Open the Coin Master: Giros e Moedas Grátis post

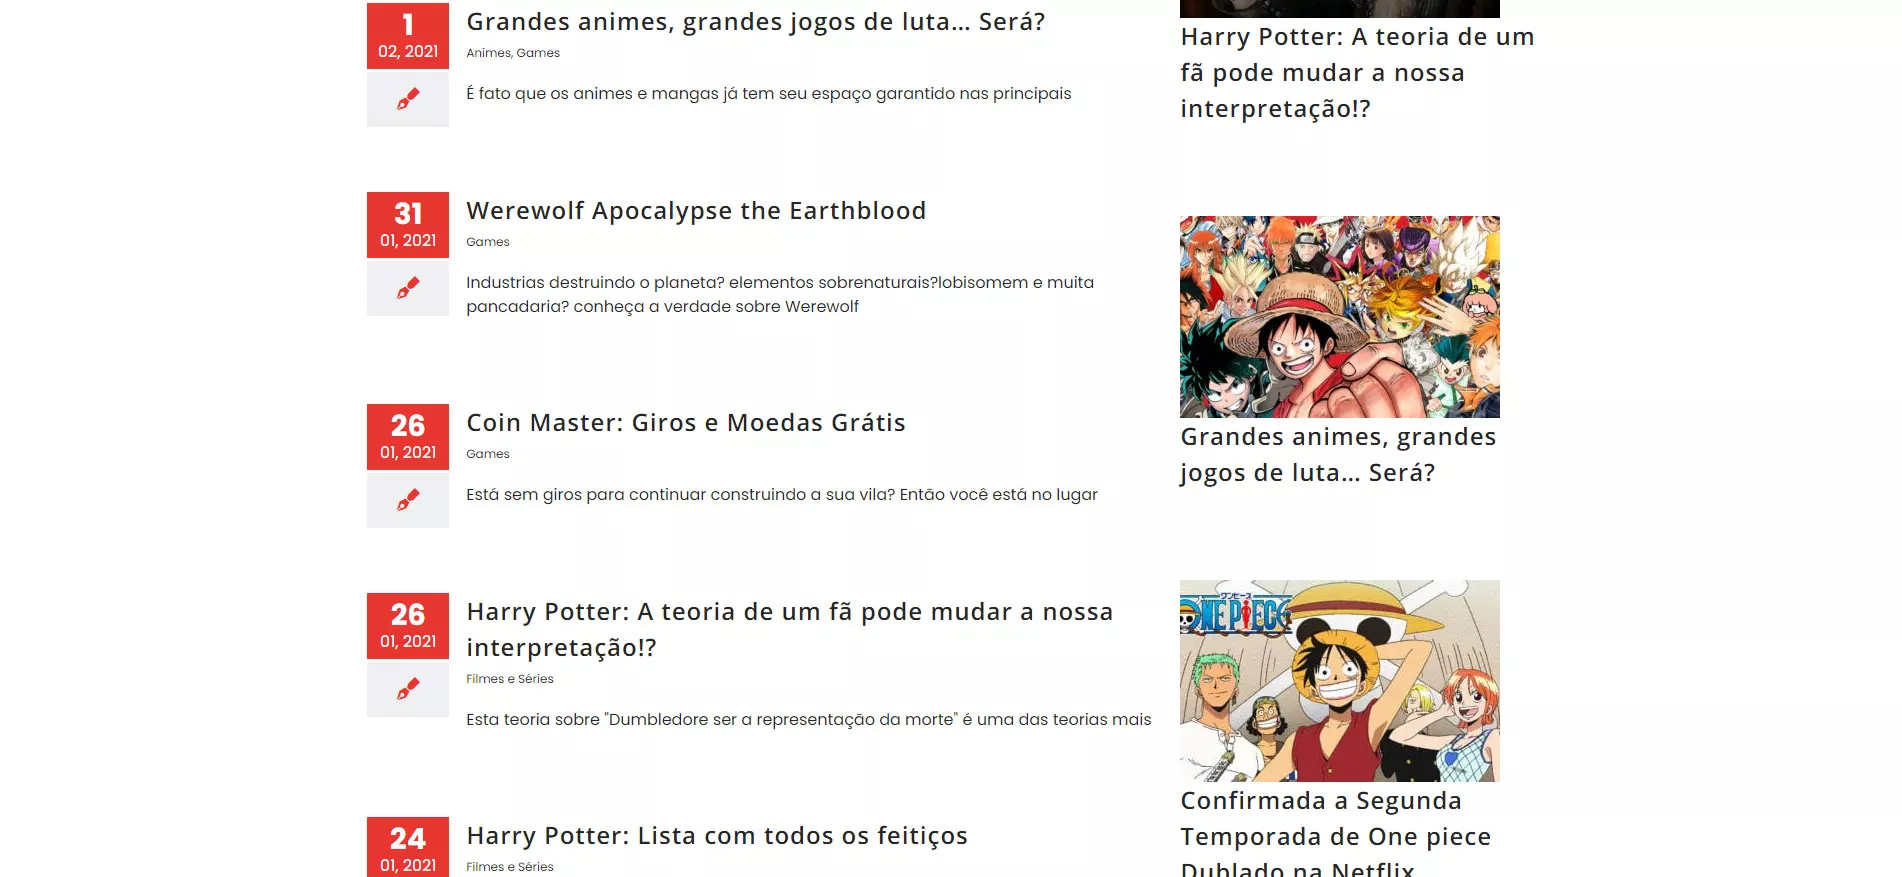point(686,423)
